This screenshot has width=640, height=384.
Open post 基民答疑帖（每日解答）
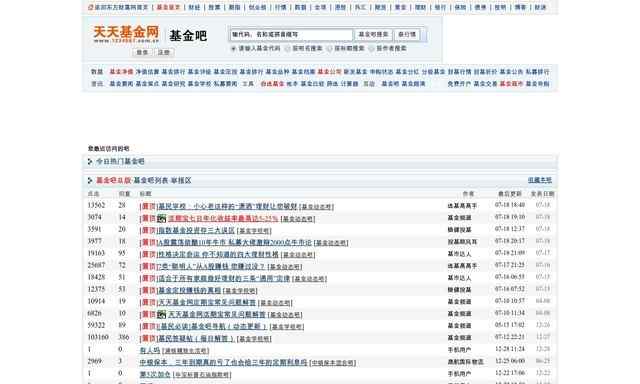[196, 339]
